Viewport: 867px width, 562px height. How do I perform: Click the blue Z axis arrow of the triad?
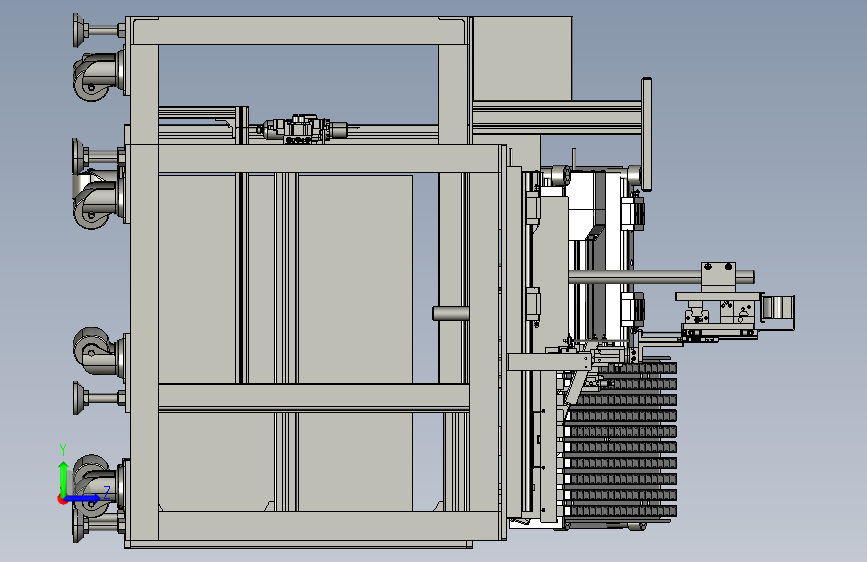83,498
